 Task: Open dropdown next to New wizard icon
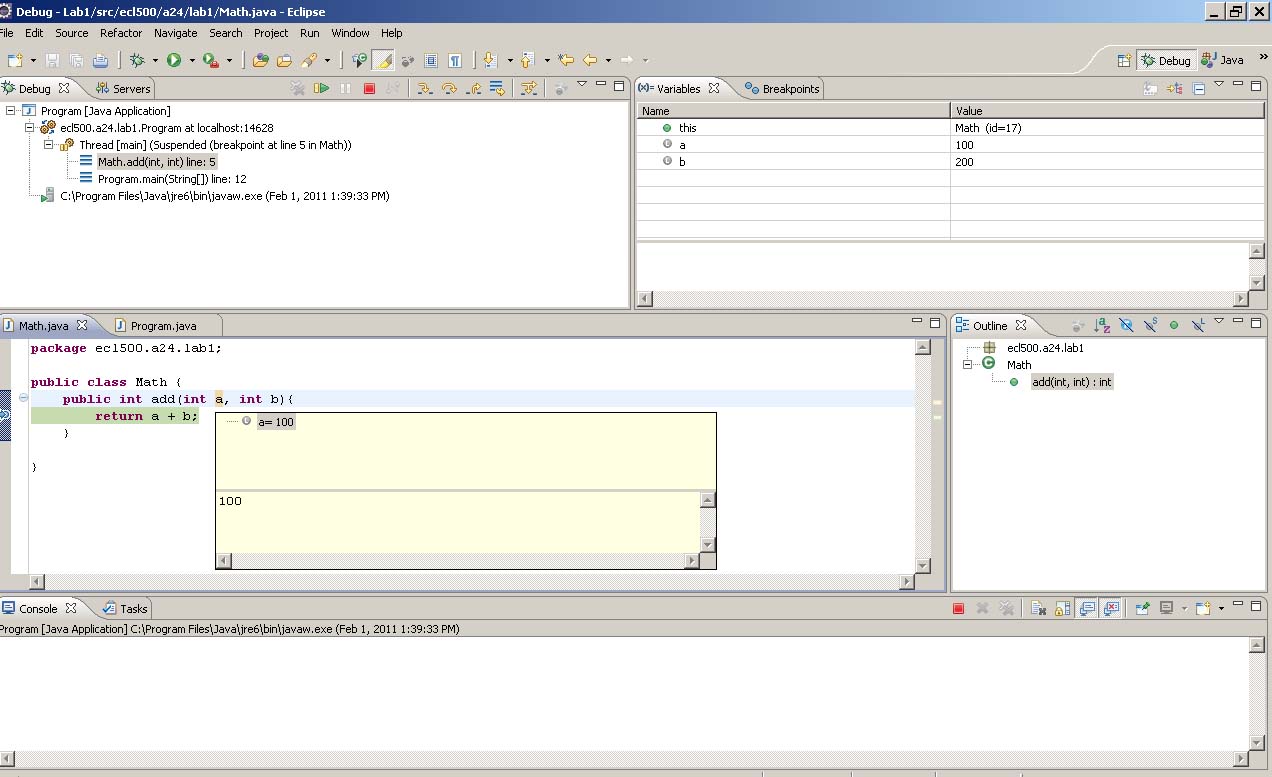click(x=34, y=61)
